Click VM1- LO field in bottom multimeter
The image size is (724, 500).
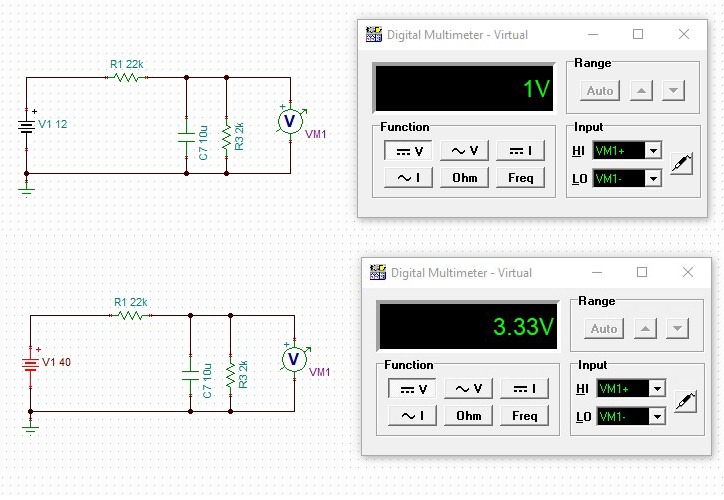[623, 417]
